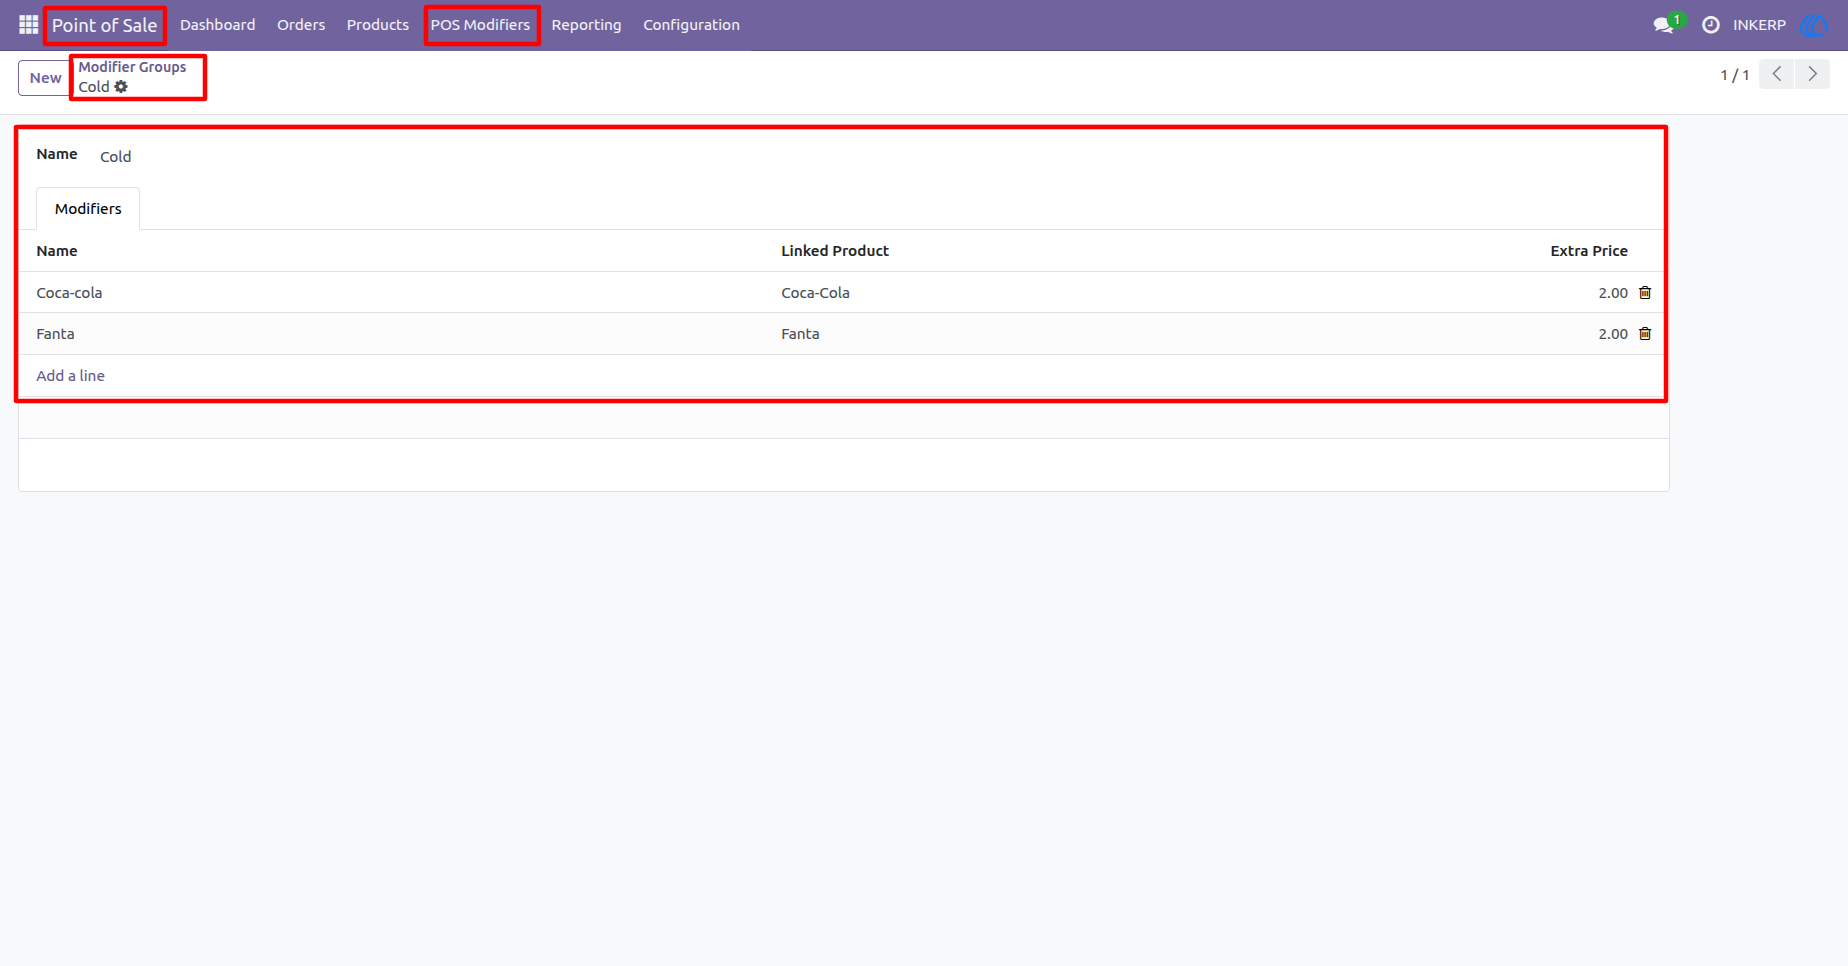The image size is (1848, 966).
Task: Open the gear actions menu beside Cold
Action: (x=121, y=87)
